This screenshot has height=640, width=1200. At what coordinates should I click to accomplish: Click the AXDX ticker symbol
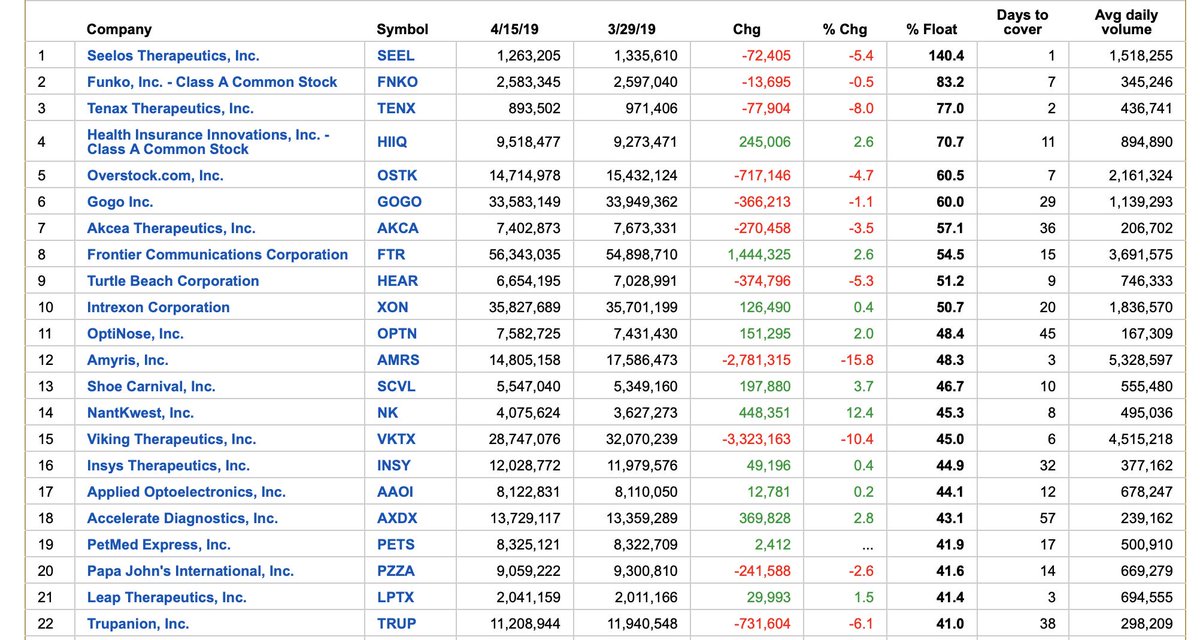[397, 518]
